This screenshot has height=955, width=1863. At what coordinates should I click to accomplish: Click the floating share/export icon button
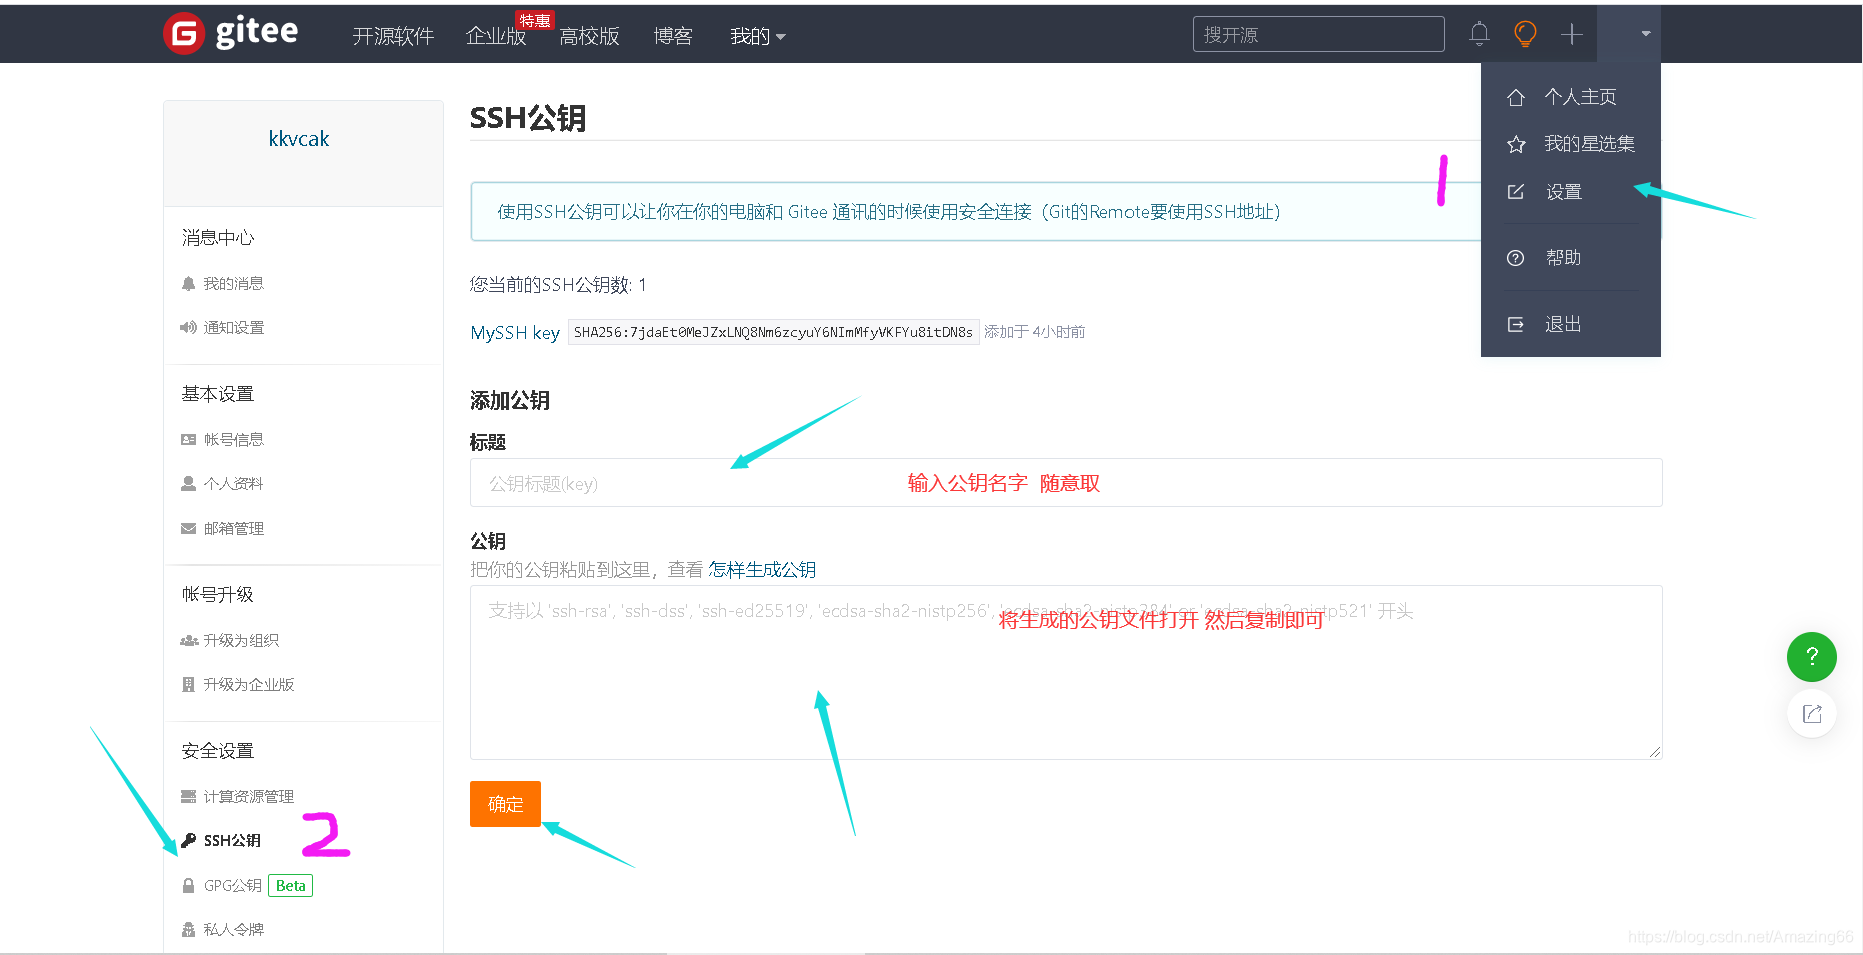pos(1812,714)
